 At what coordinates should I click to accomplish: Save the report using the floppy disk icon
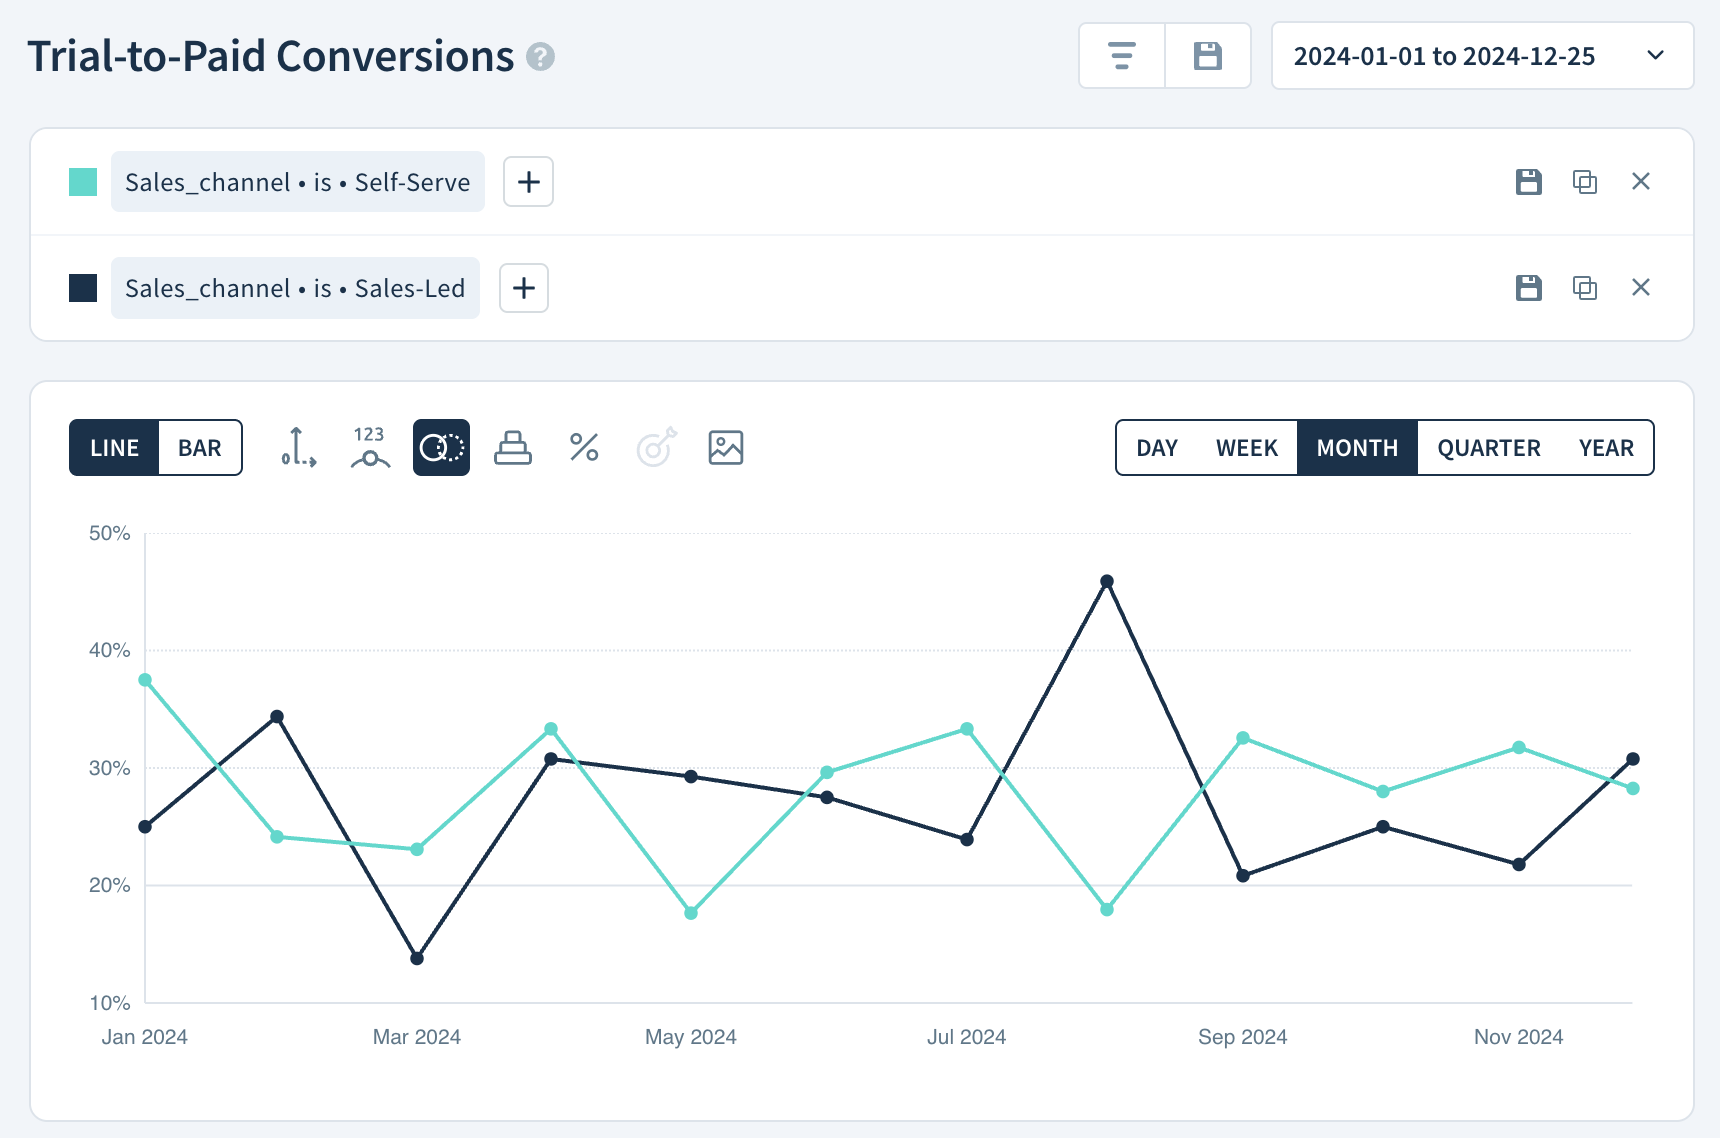[1208, 56]
